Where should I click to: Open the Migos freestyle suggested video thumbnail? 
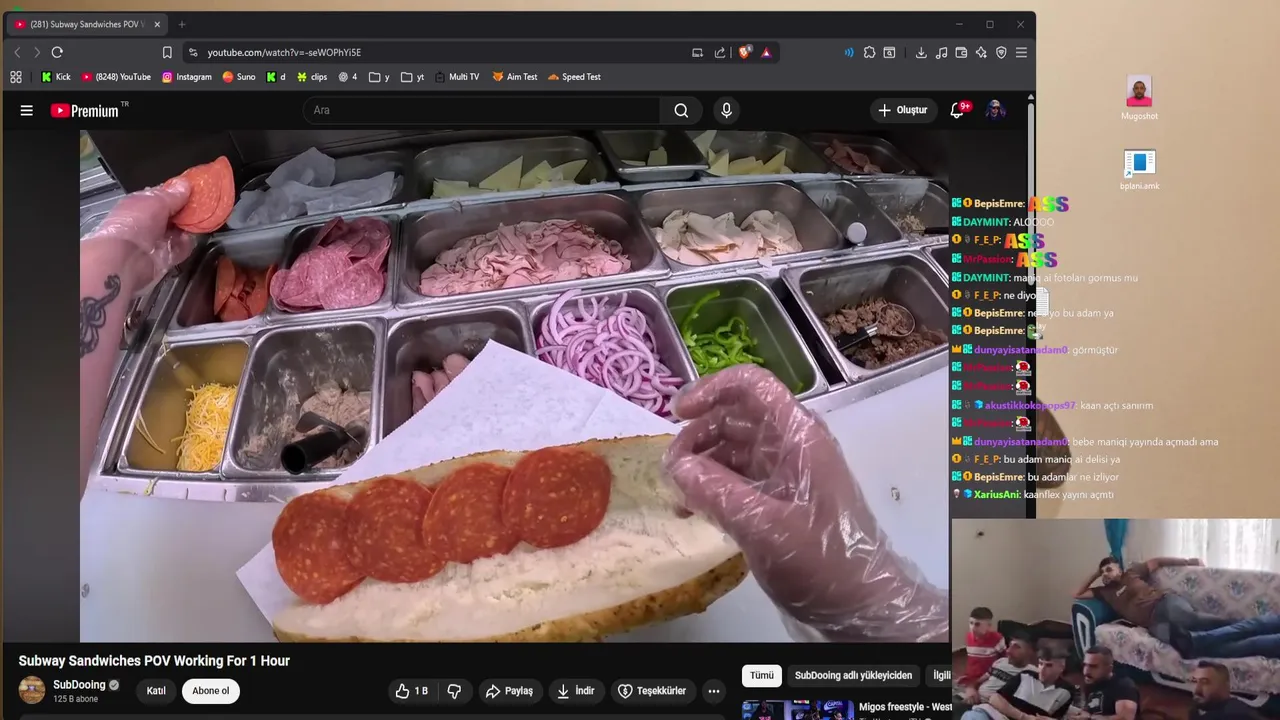tap(797, 710)
